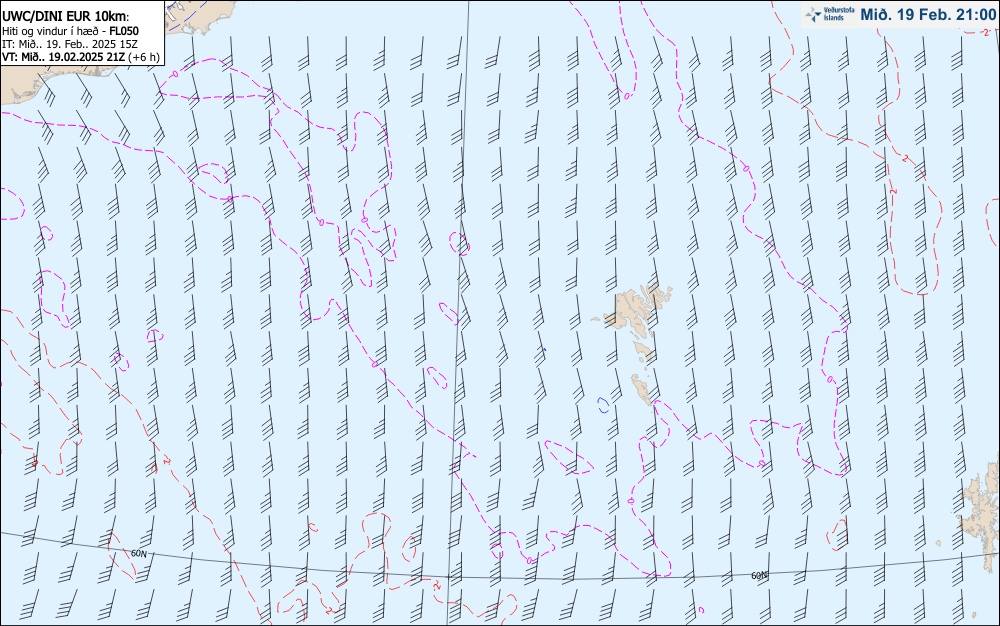Click the 'IT: Mið.. 19. Feb.. 2025 15Z' line

click(70, 44)
